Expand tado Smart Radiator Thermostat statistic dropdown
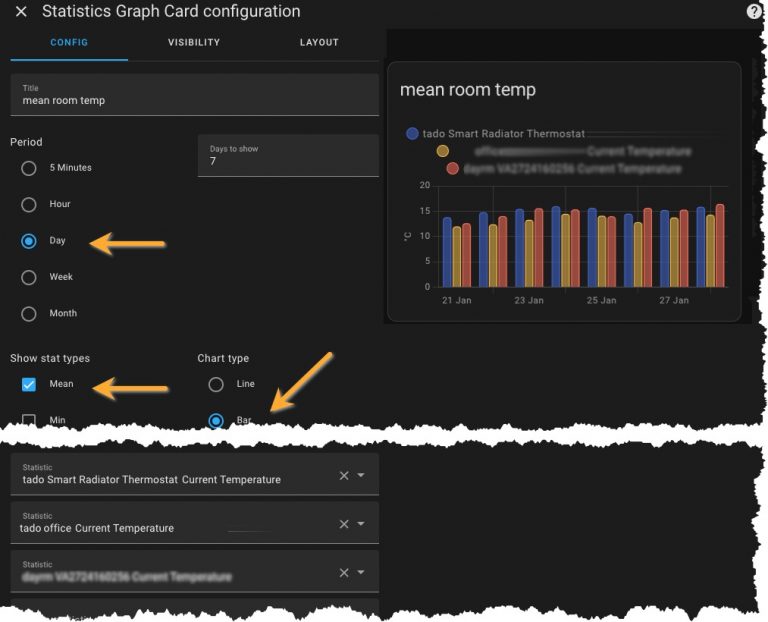The height and width of the screenshot is (622, 768). click(x=361, y=476)
